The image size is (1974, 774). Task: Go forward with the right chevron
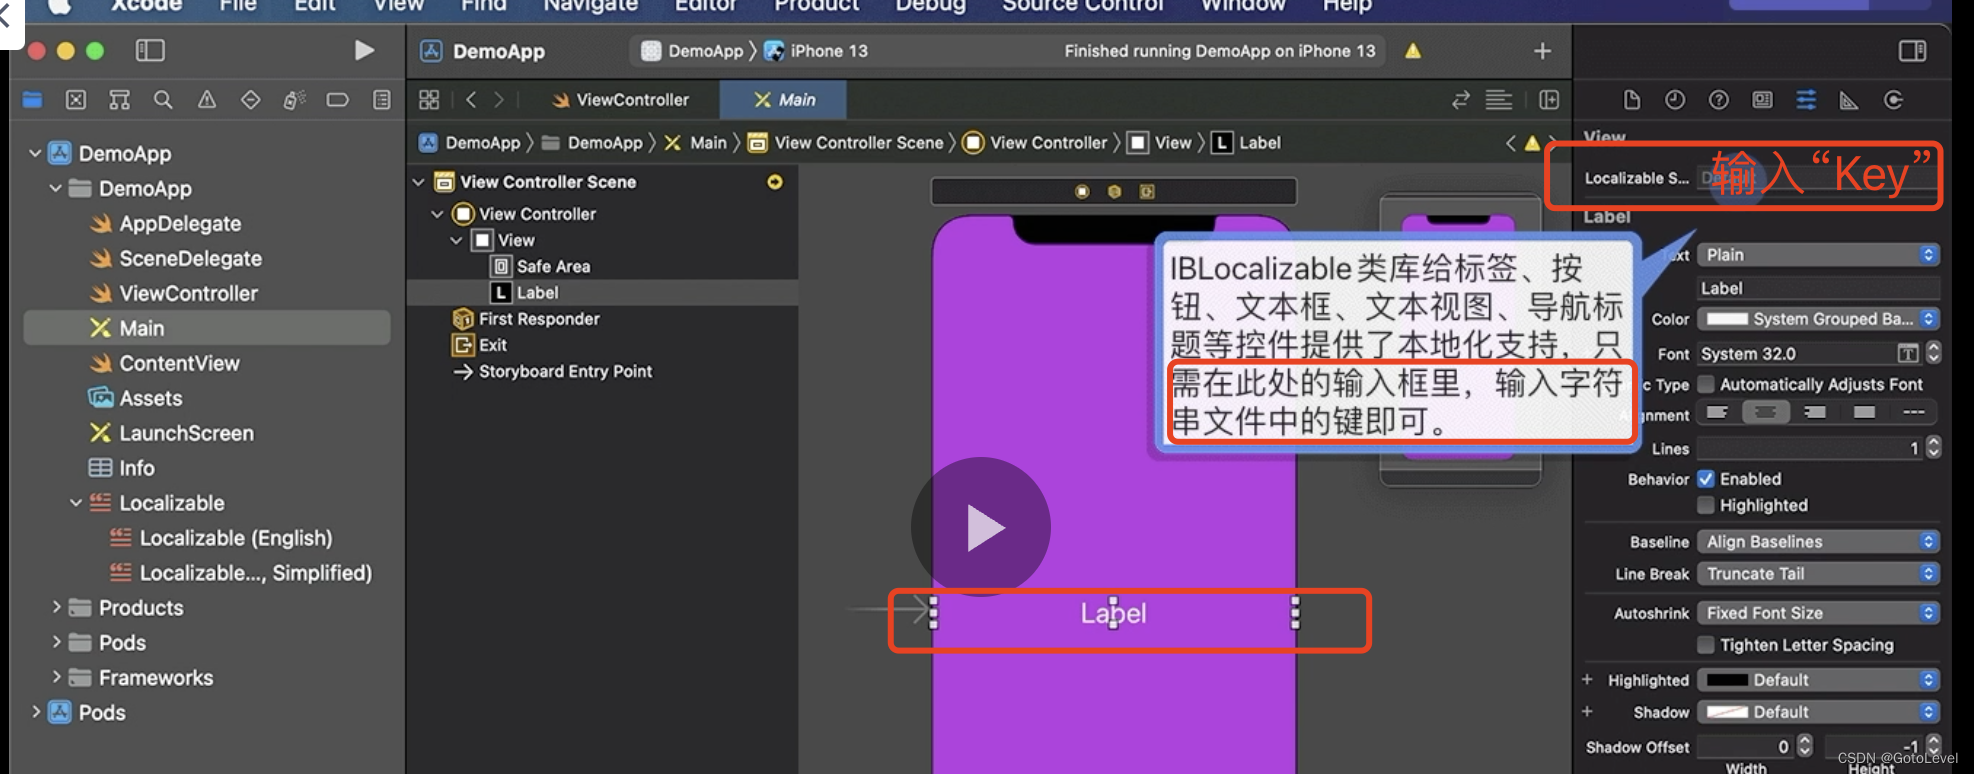[498, 99]
